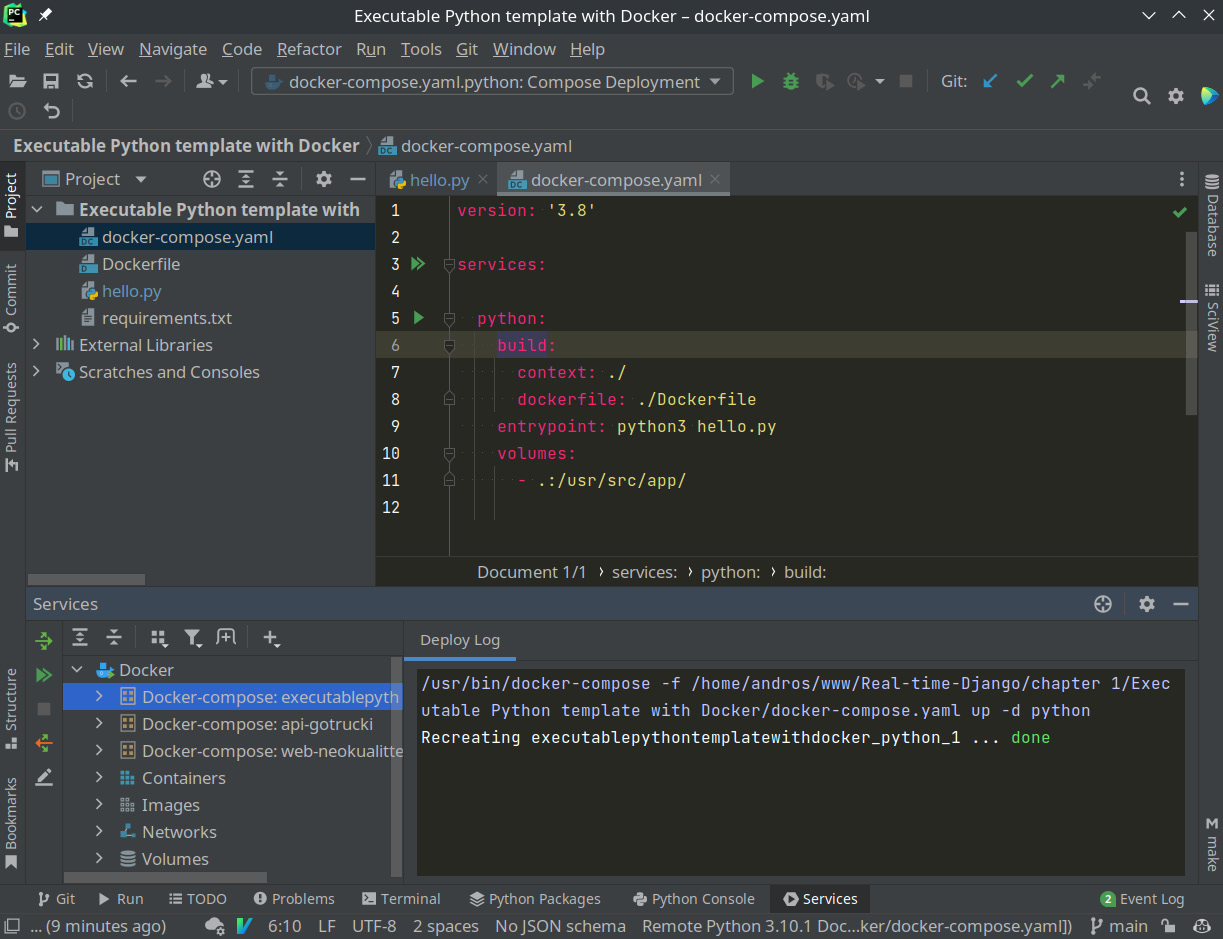
Task: Run all services from gutter on line 3
Action: 418,264
